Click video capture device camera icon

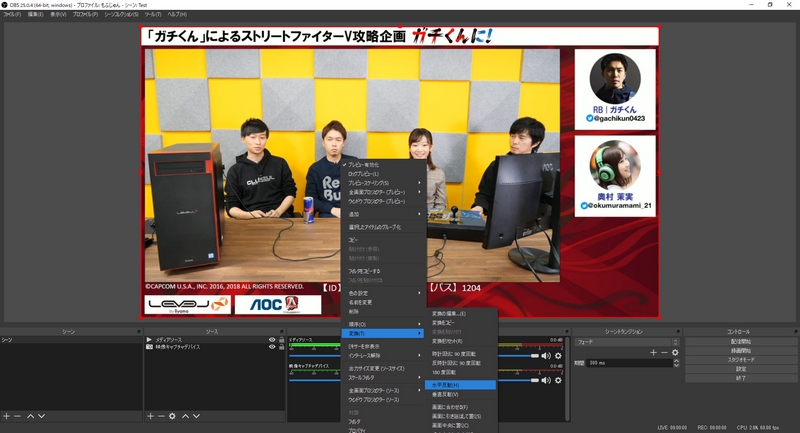pos(149,347)
